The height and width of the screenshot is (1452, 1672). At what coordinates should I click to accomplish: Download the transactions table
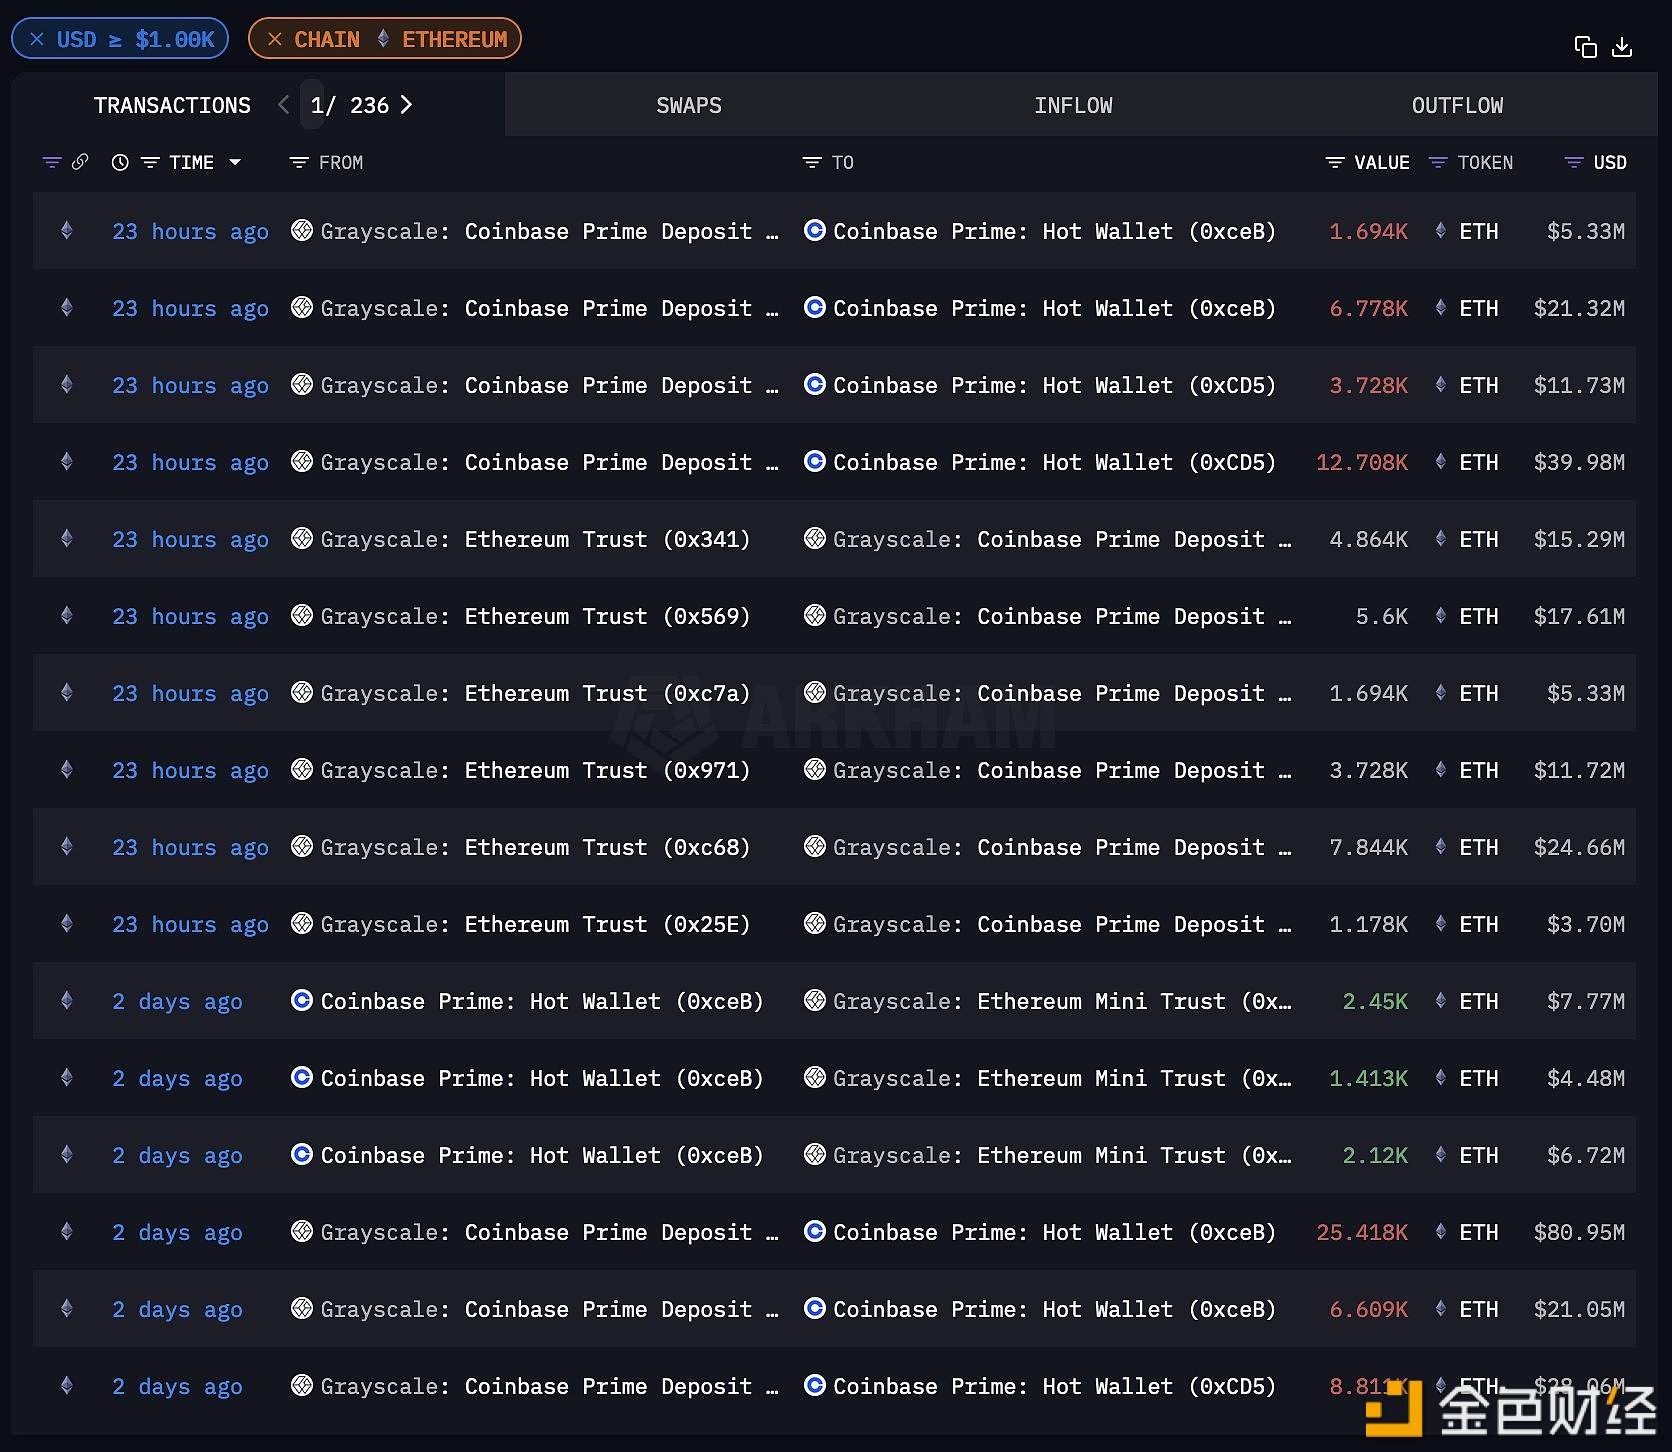click(x=1622, y=47)
